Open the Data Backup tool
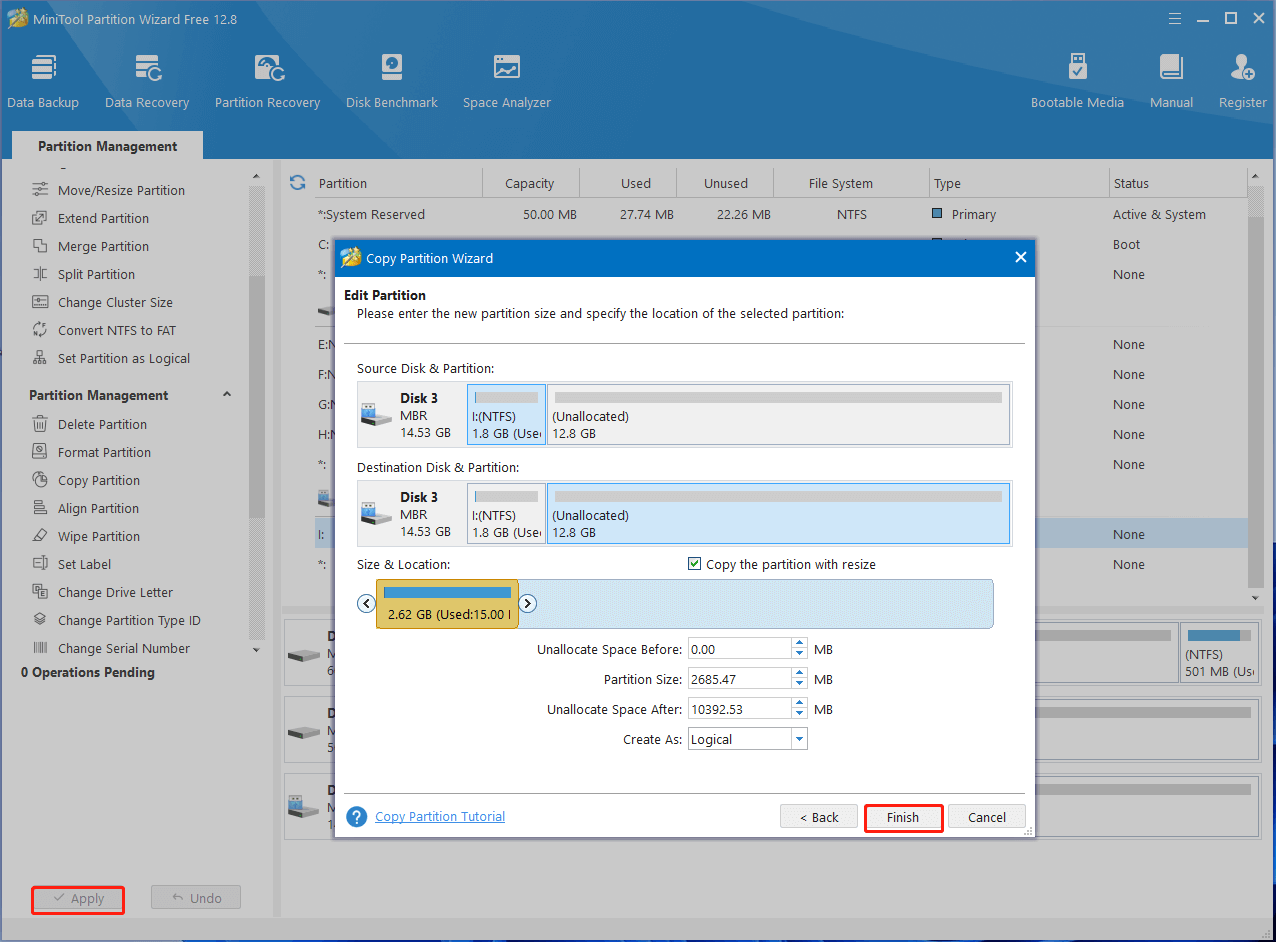The width and height of the screenshot is (1276, 942). pyautogui.click(x=43, y=81)
